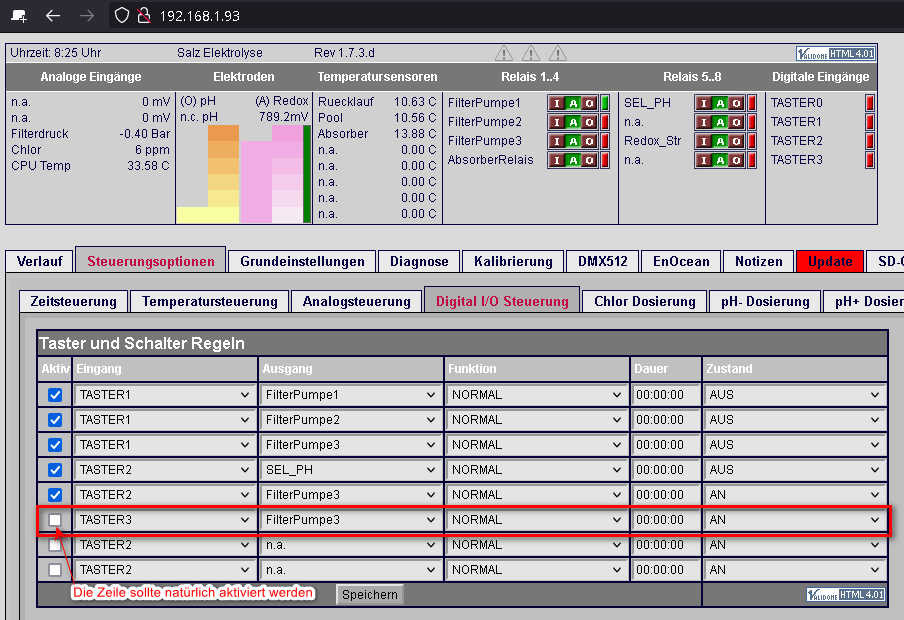Switch SEL_PH relay on with I

coord(704,103)
